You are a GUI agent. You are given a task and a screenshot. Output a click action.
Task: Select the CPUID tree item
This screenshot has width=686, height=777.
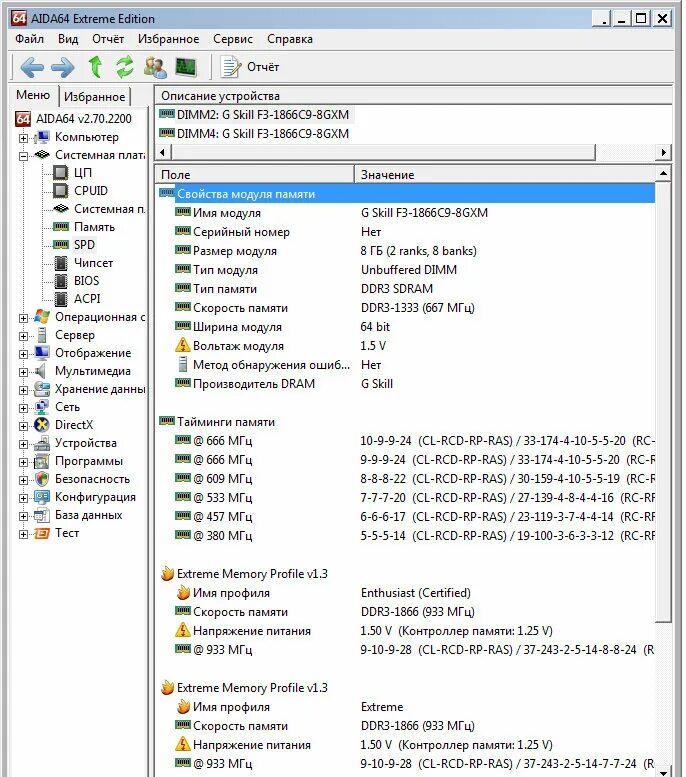click(x=91, y=191)
